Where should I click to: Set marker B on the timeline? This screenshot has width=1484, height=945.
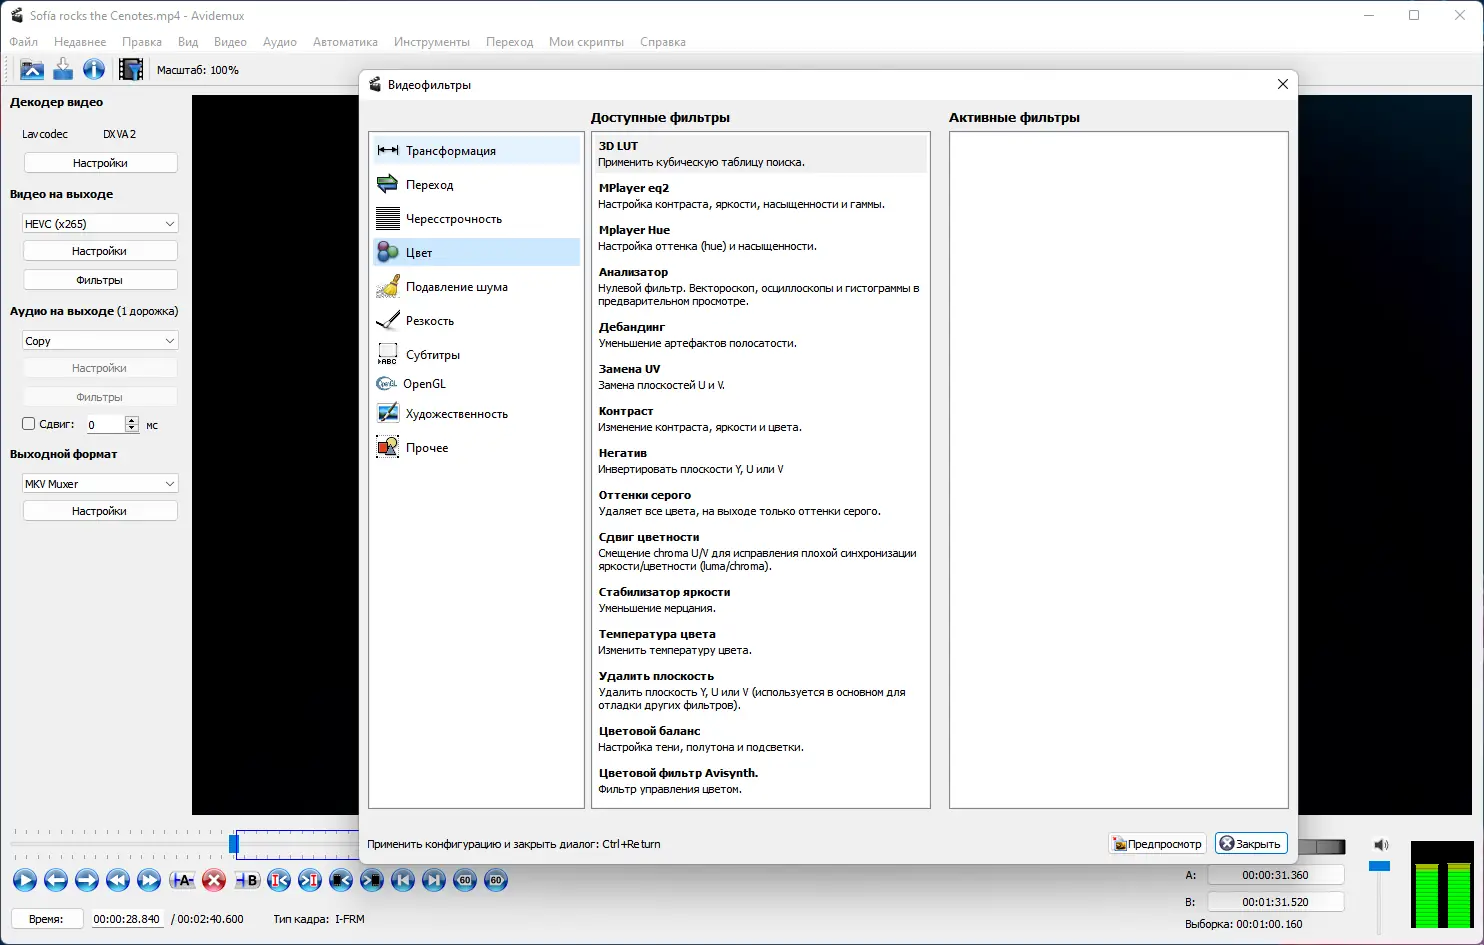point(246,881)
